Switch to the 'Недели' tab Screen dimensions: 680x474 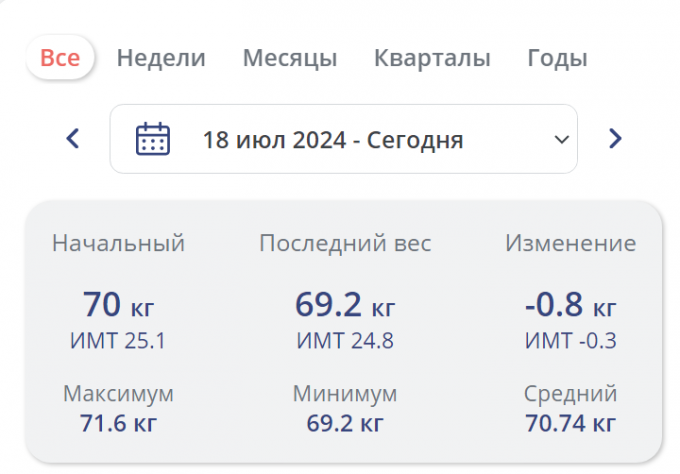point(161,58)
